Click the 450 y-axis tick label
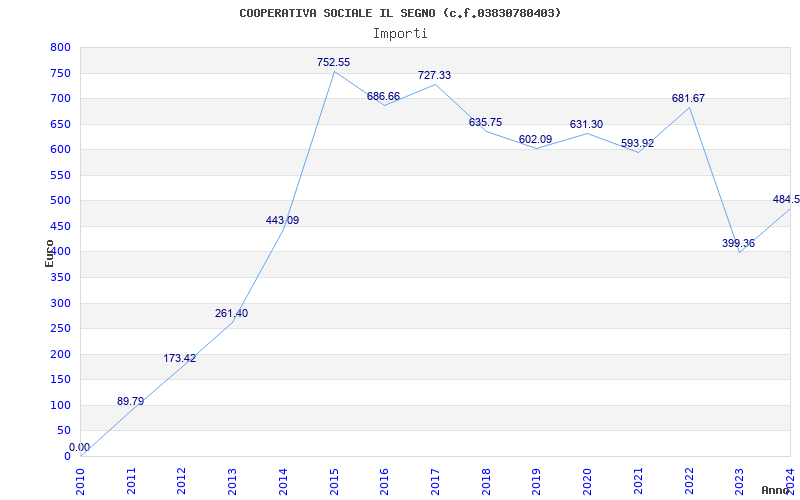This screenshot has height=500, width=800. pos(60,227)
